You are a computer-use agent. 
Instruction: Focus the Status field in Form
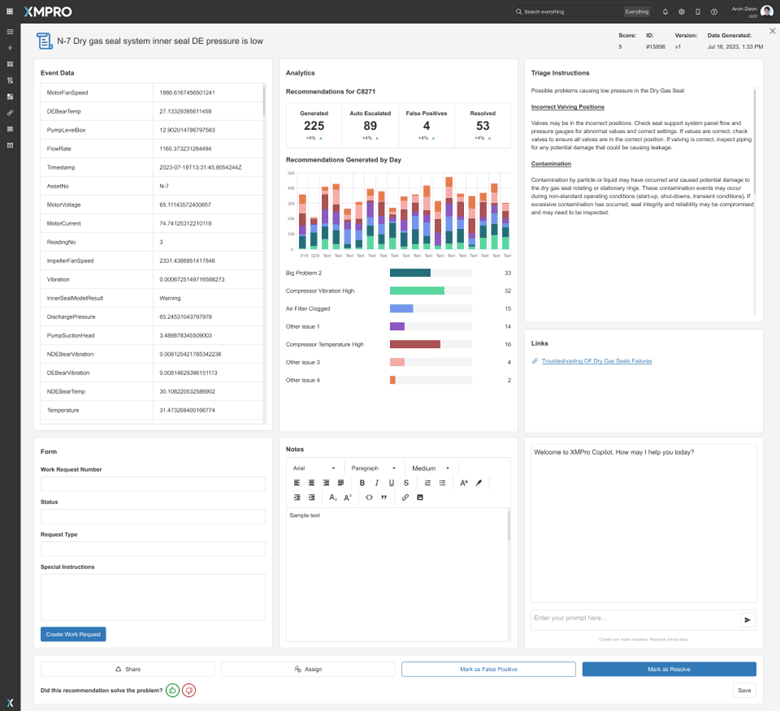pyautogui.click(x=153, y=516)
